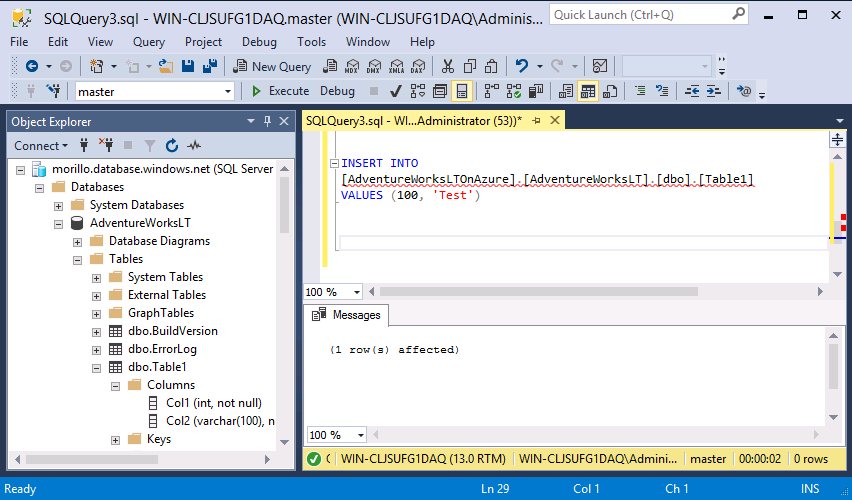Screen dimensions: 852x500
Task: Toggle Include Actual Execution Plan
Action: [x=492, y=91]
